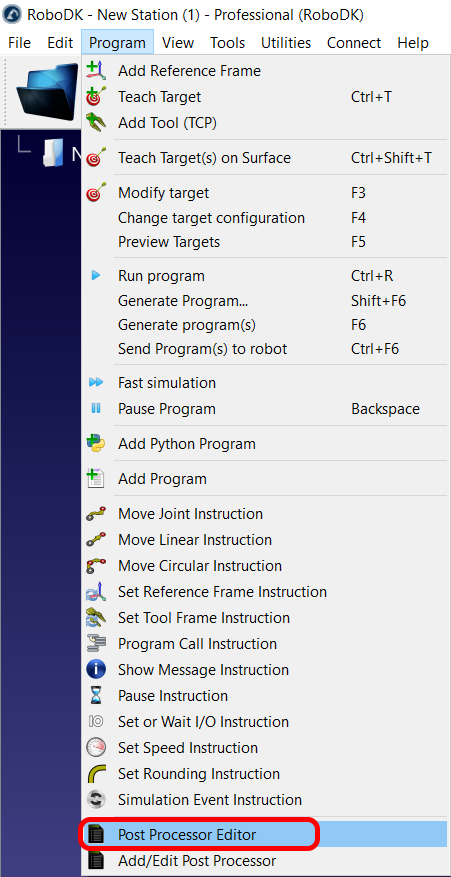This screenshot has height=877, width=451.
Task: Click the Move Linear Instruction icon
Action: click(x=96, y=540)
